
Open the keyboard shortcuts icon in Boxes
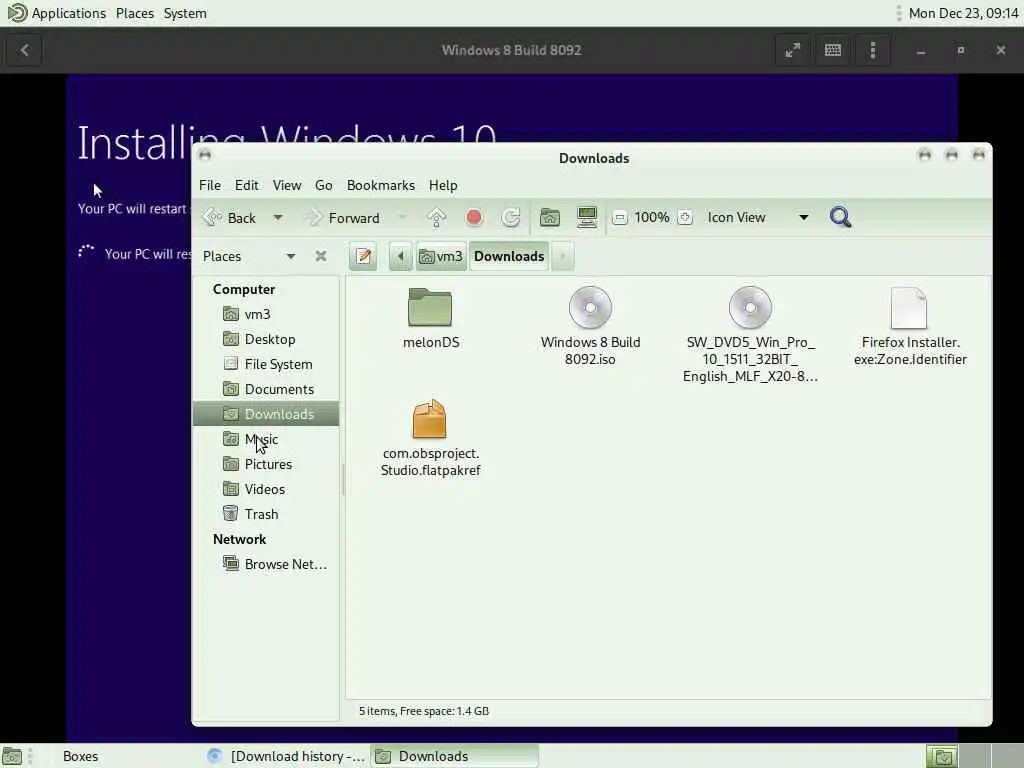pos(833,50)
